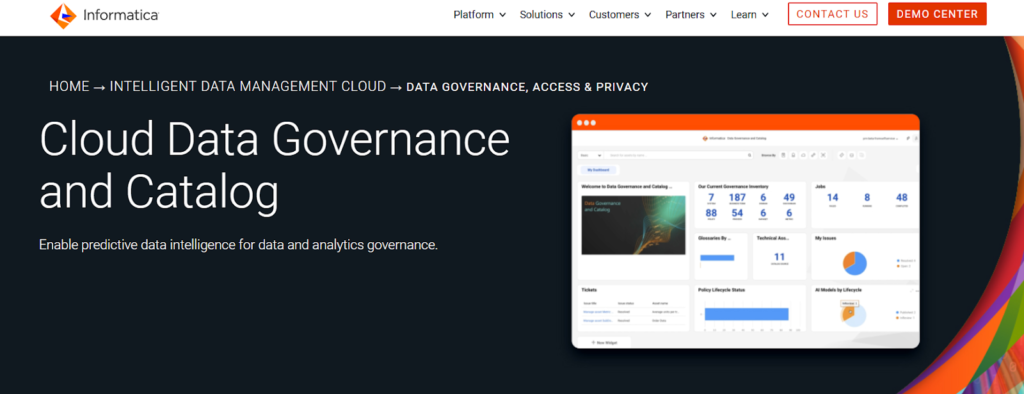This screenshot has width=1024, height=394.
Task: Click 'Welcome to Data Governance and Catalog' title
Action: pos(626,186)
